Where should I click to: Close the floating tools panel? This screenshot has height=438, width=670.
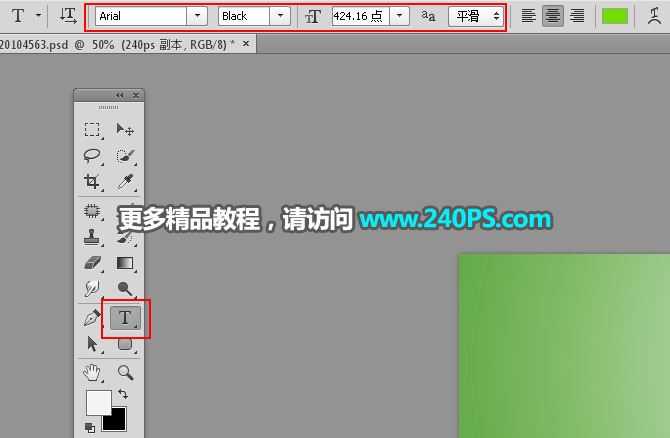click(136, 95)
